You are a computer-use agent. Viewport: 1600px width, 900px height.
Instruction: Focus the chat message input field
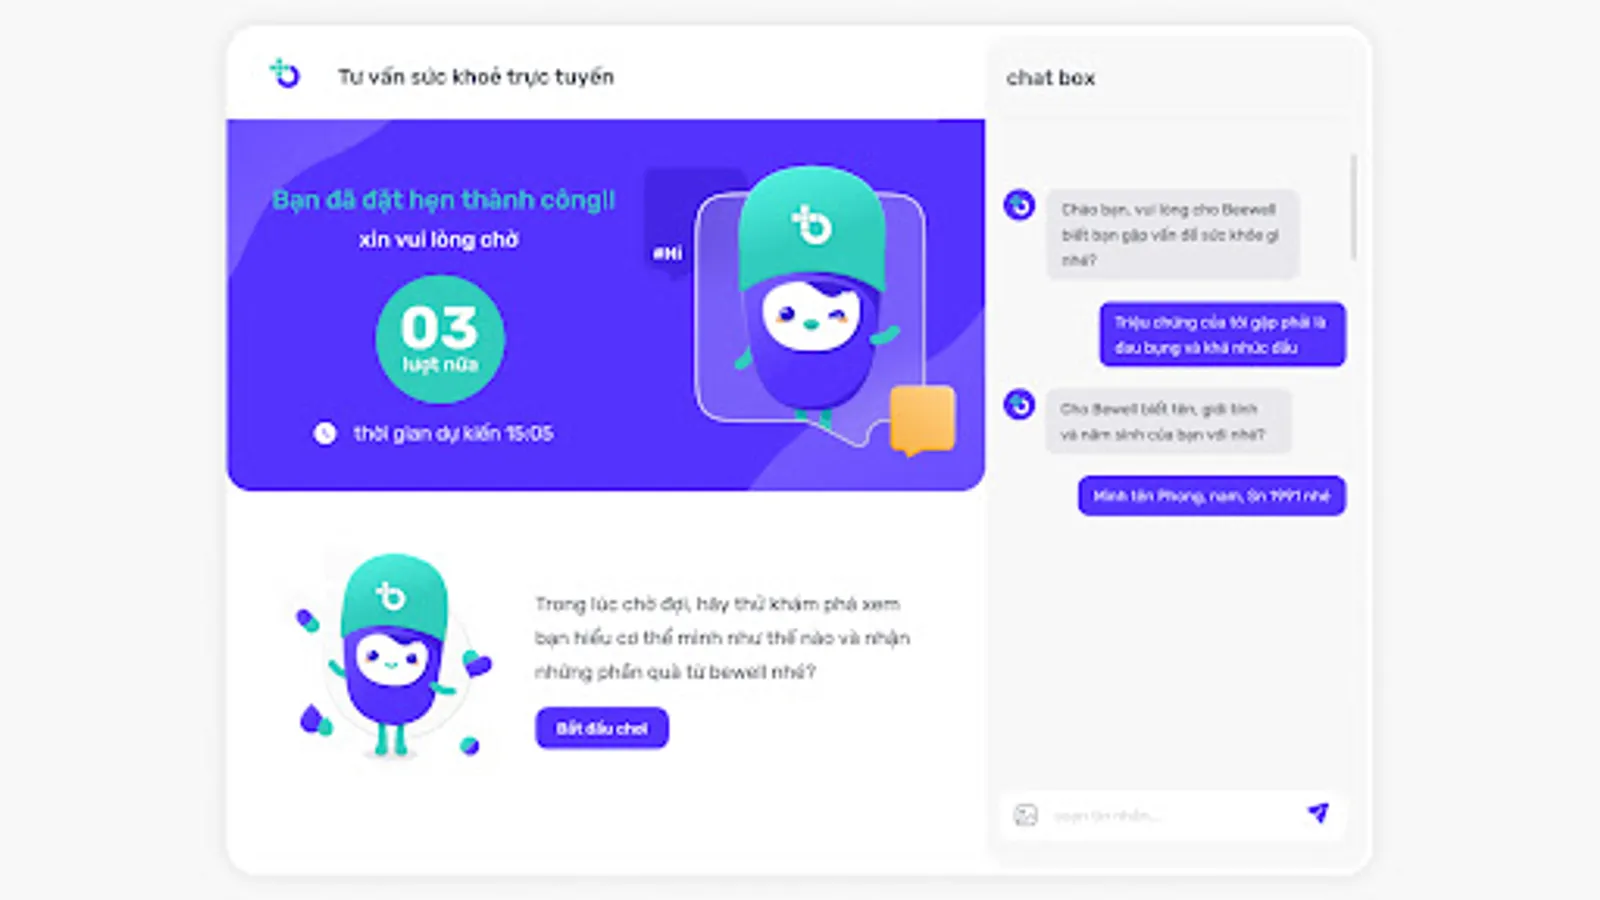[x=1172, y=815]
